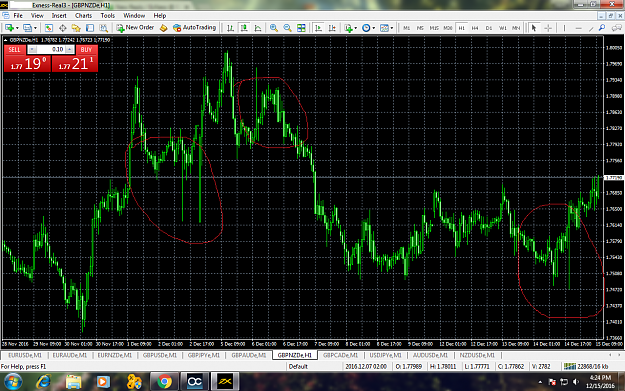Select the trendline drawing tool
625x391 pixels.
[x=591, y=28]
